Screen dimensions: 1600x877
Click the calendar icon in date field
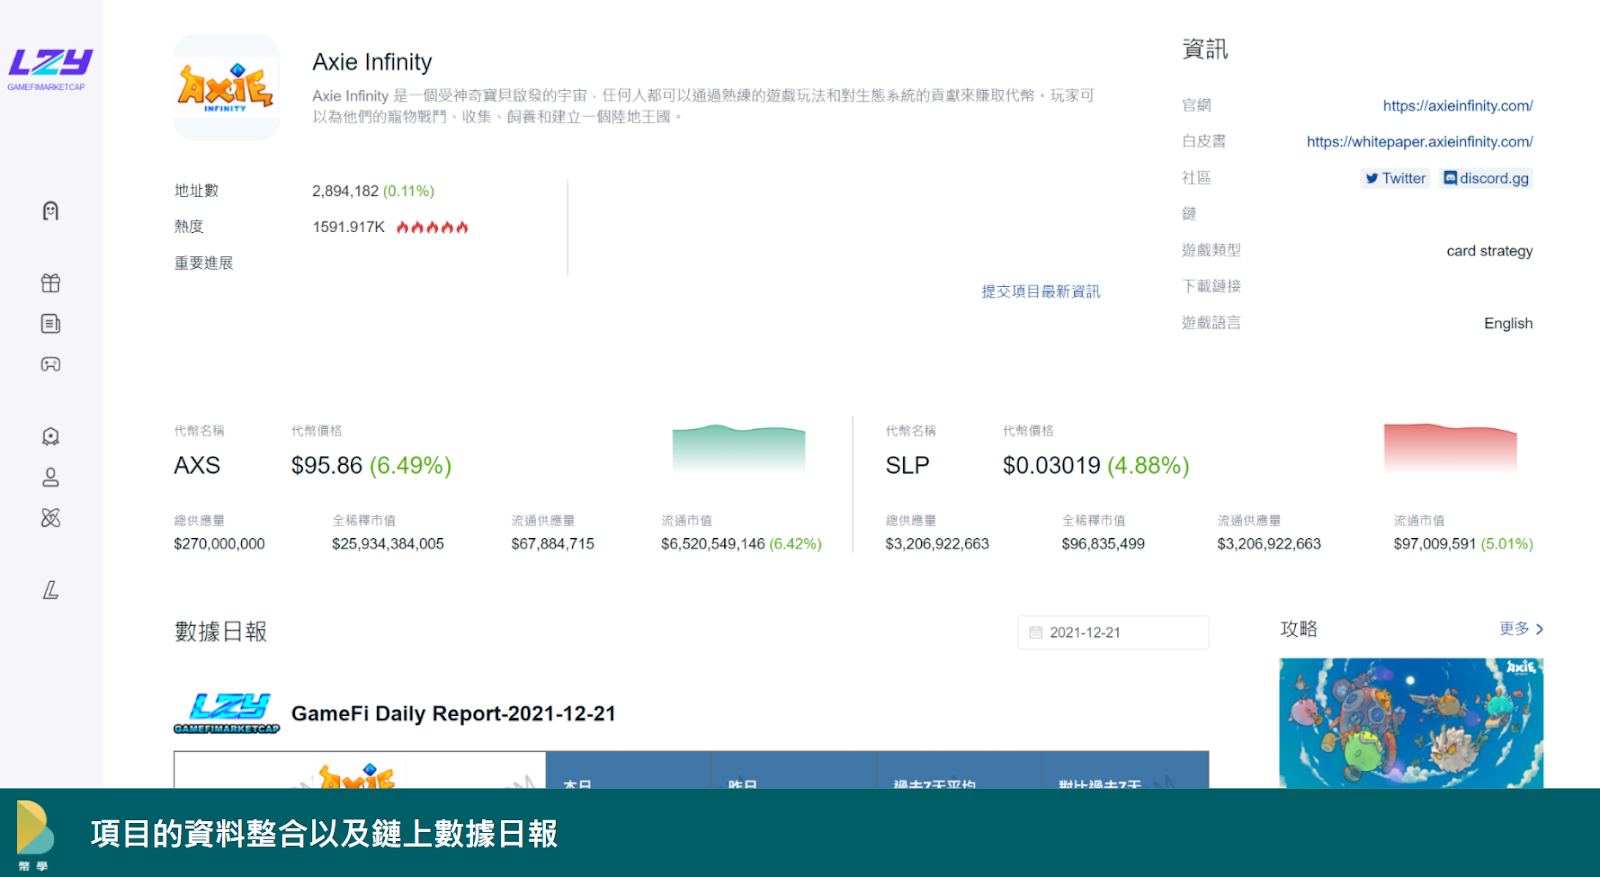coord(1036,633)
